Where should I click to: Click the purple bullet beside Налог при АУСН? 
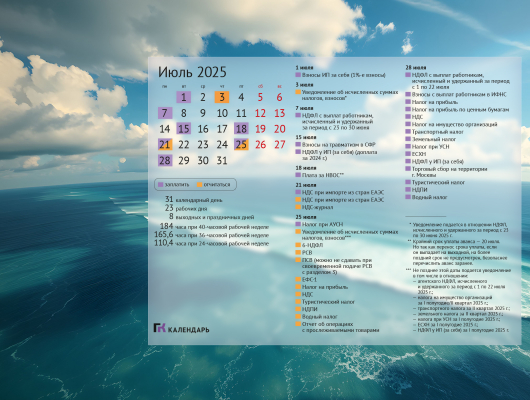(x=298, y=224)
